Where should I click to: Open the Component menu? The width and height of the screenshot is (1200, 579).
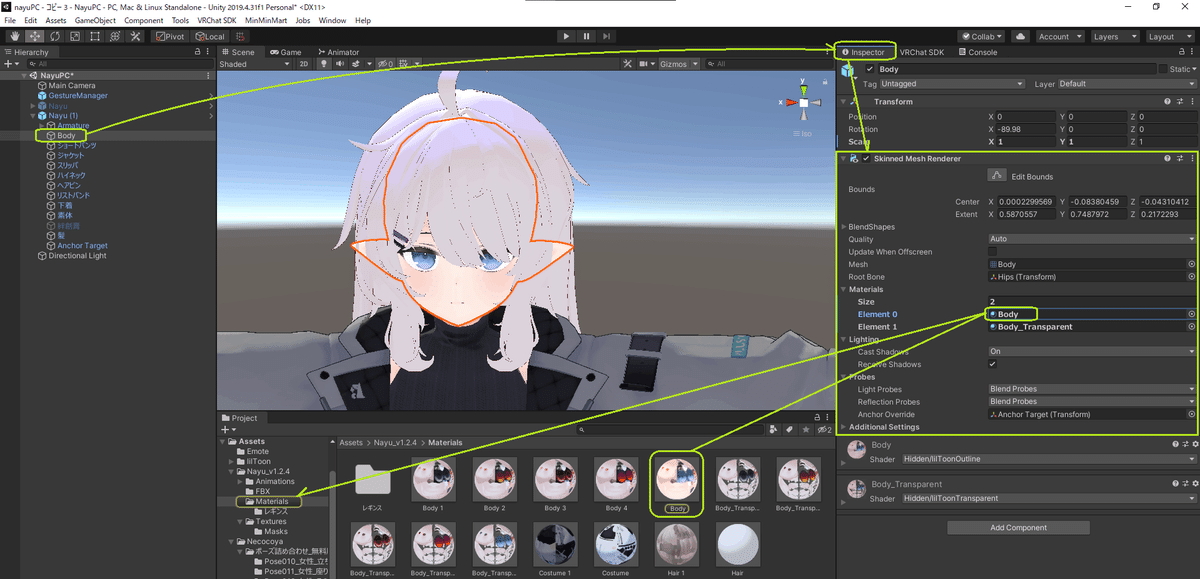point(143,20)
